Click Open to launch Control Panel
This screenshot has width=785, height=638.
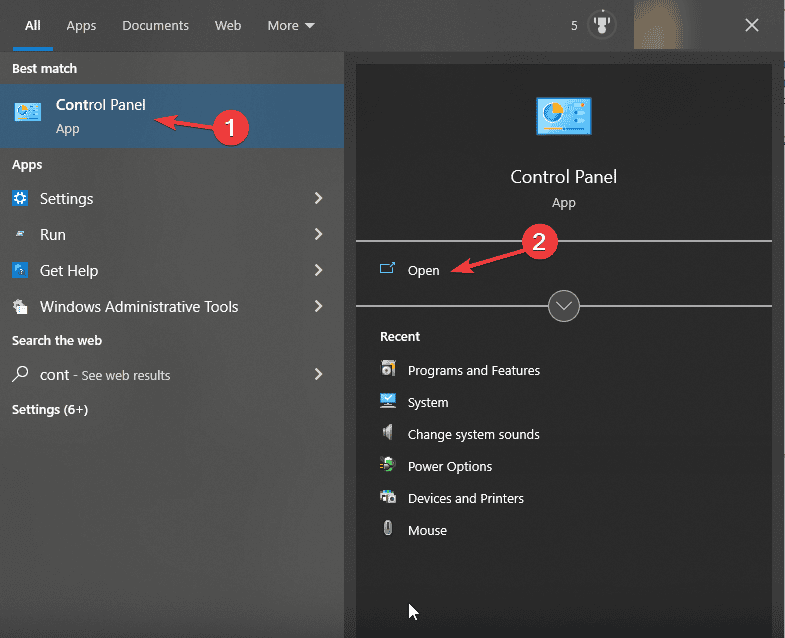pos(424,270)
